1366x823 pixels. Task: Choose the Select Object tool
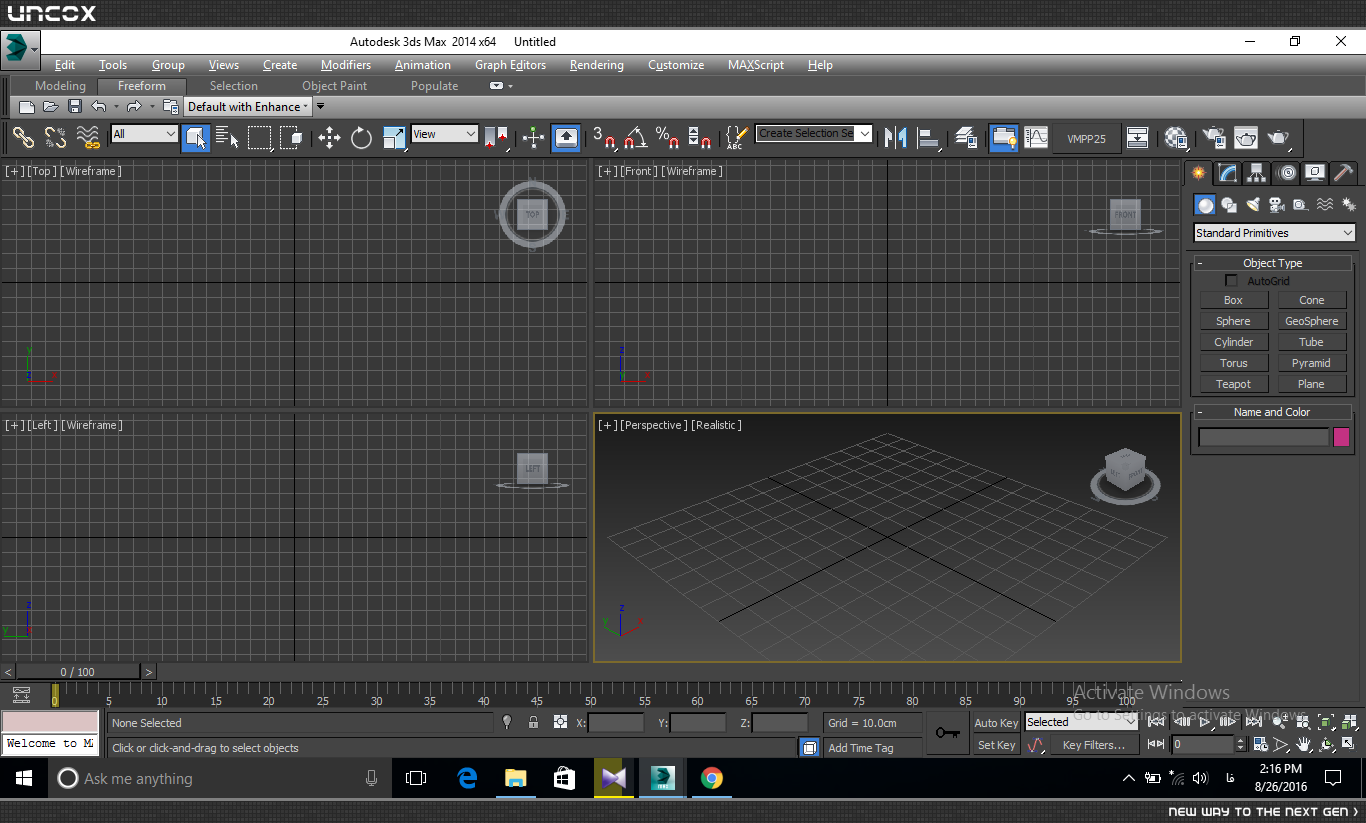(196, 138)
